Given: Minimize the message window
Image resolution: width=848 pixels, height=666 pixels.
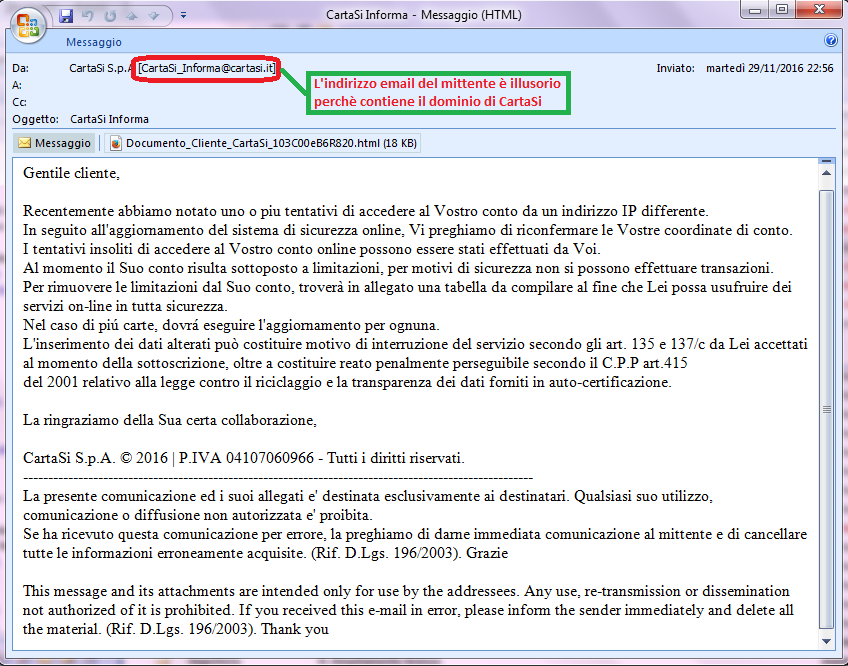Looking at the screenshot, I should [756, 10].
